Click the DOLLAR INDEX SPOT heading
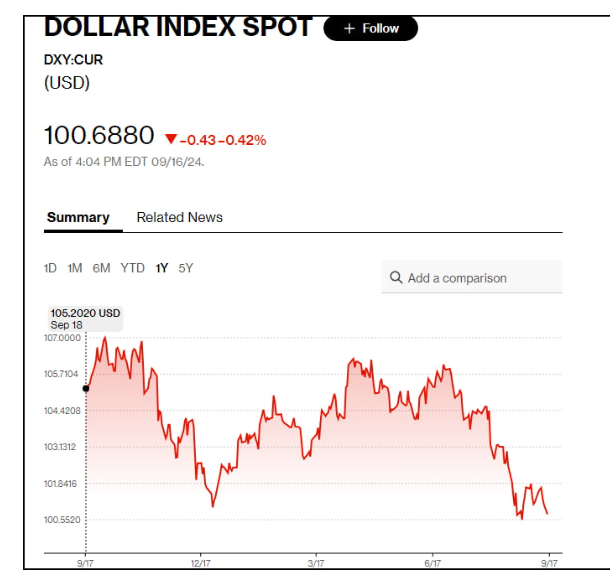 (x=178, y=27)
